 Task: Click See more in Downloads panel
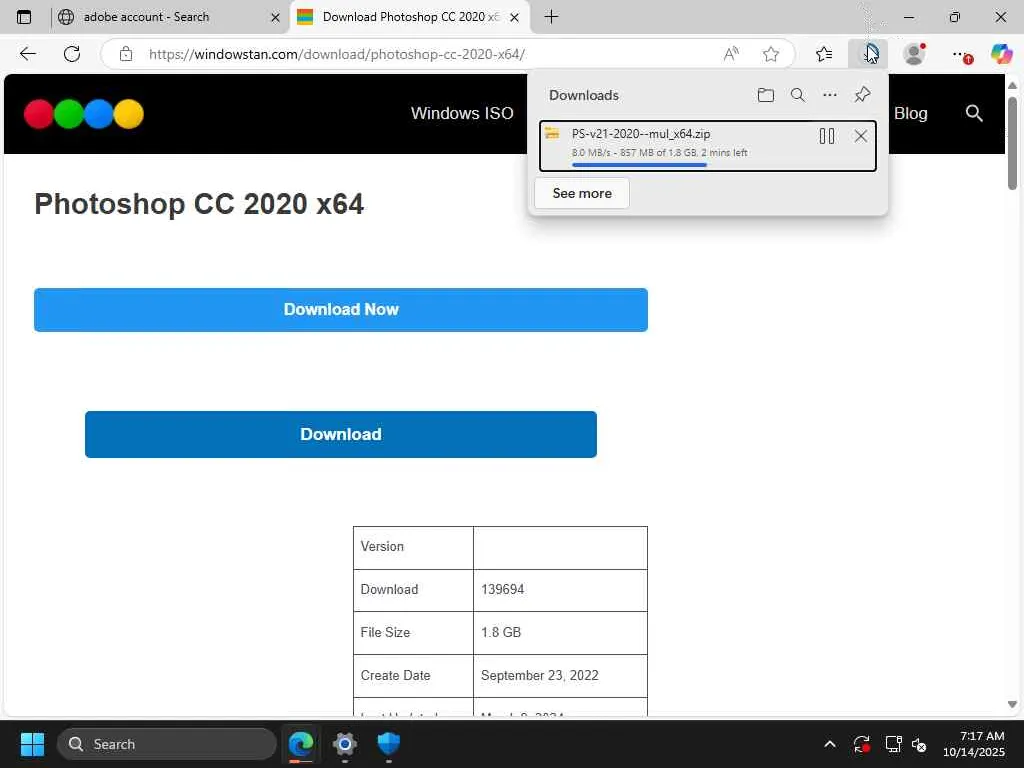pos(582,193)
